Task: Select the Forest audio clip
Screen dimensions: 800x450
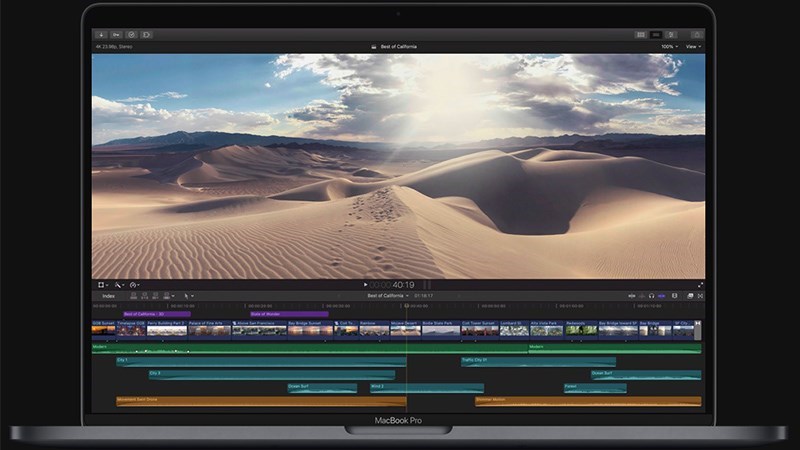Action: [595, 388]
